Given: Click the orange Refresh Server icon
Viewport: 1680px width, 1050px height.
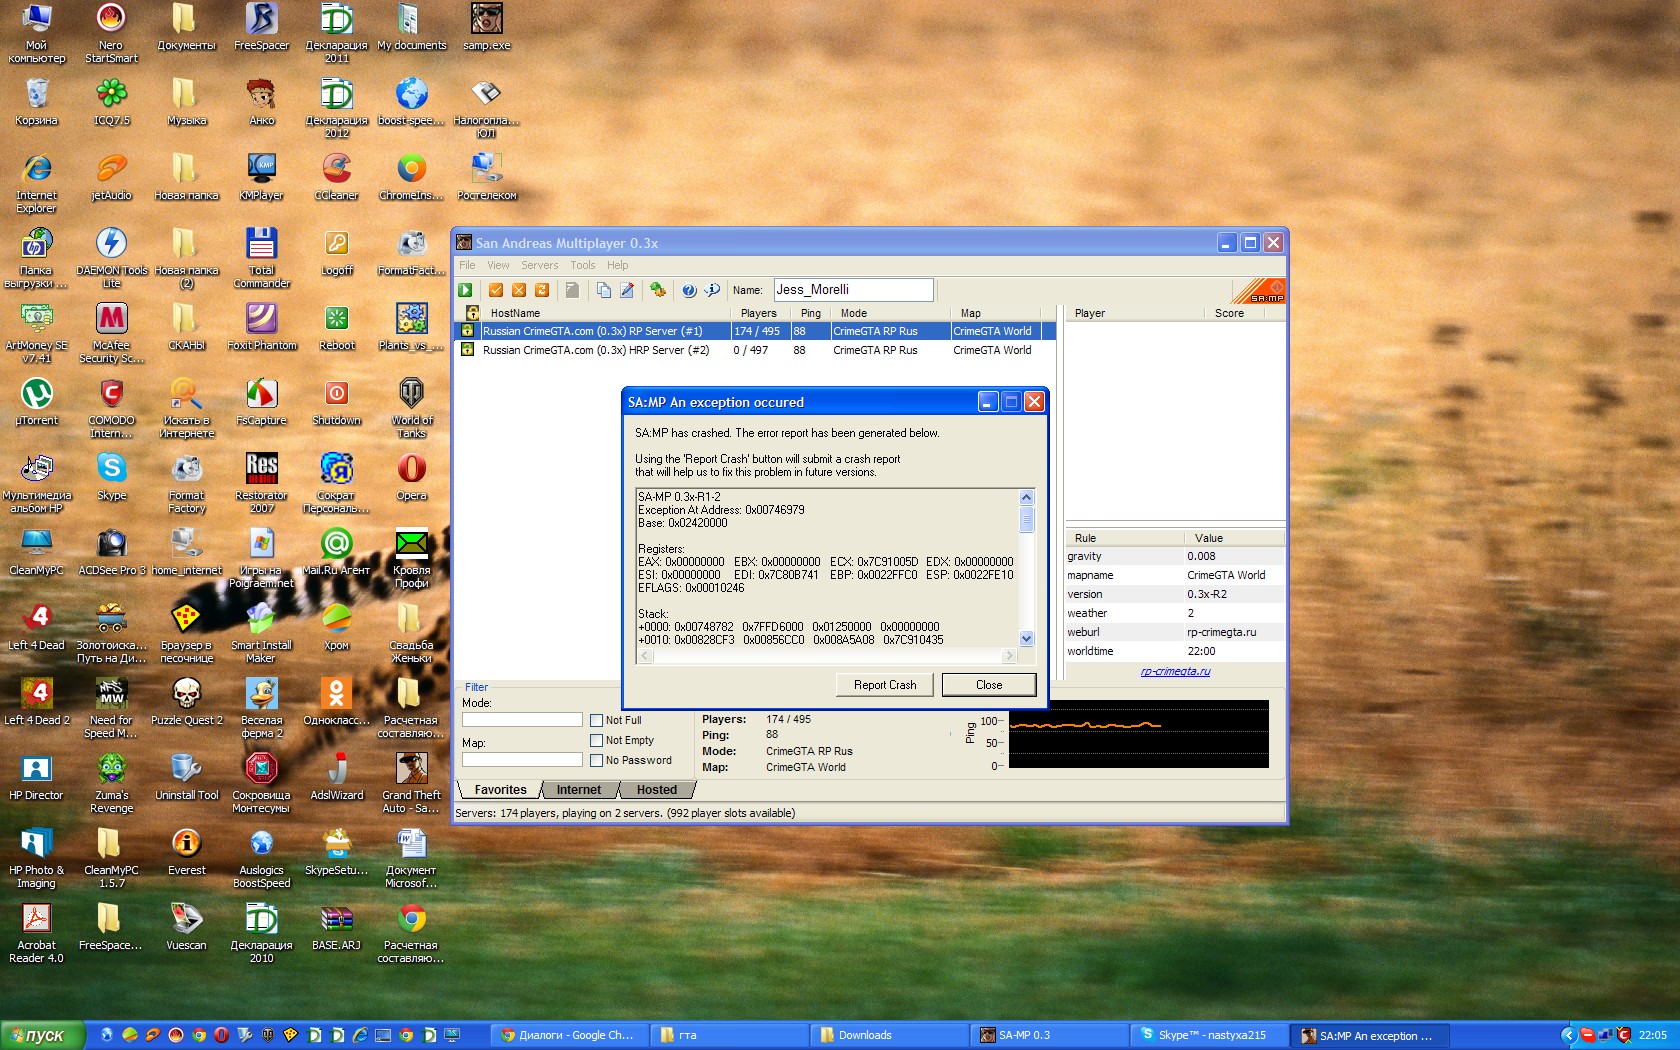Looking at the screenshot, I should tap(542, 290).
